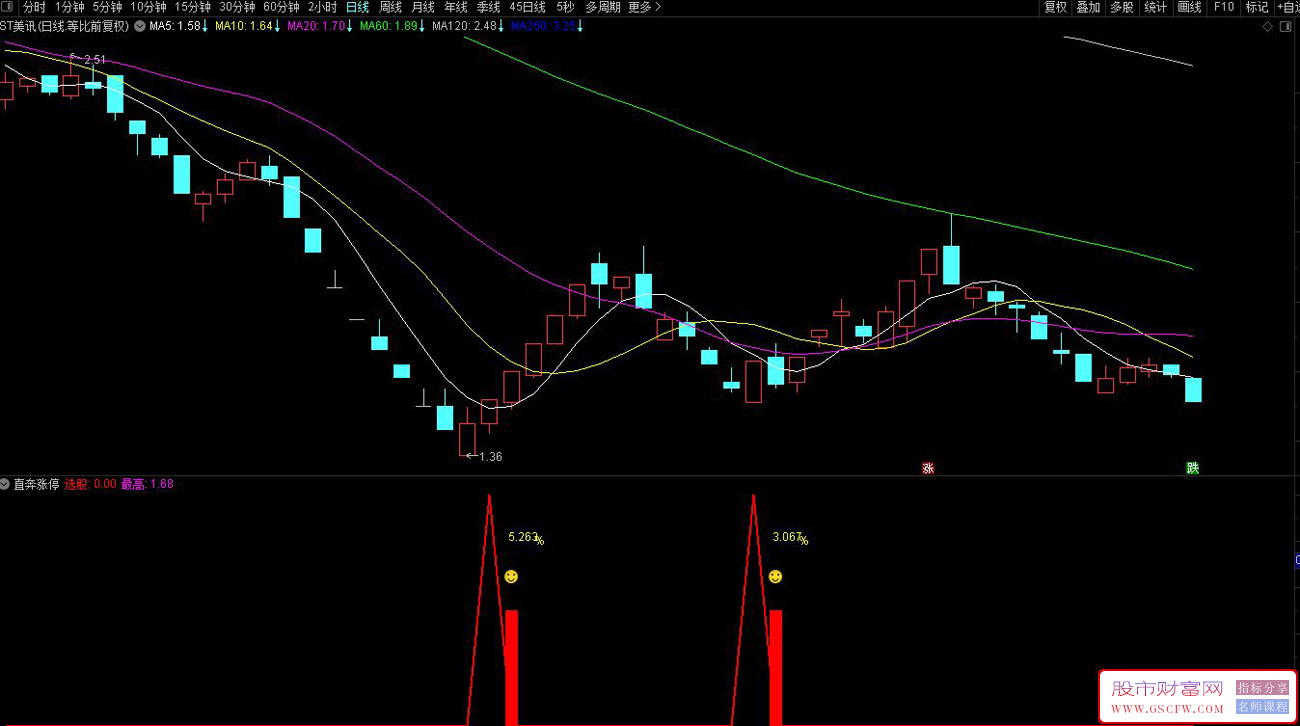
Task: Switch to 5分钟 period tab
Action: 107,7
